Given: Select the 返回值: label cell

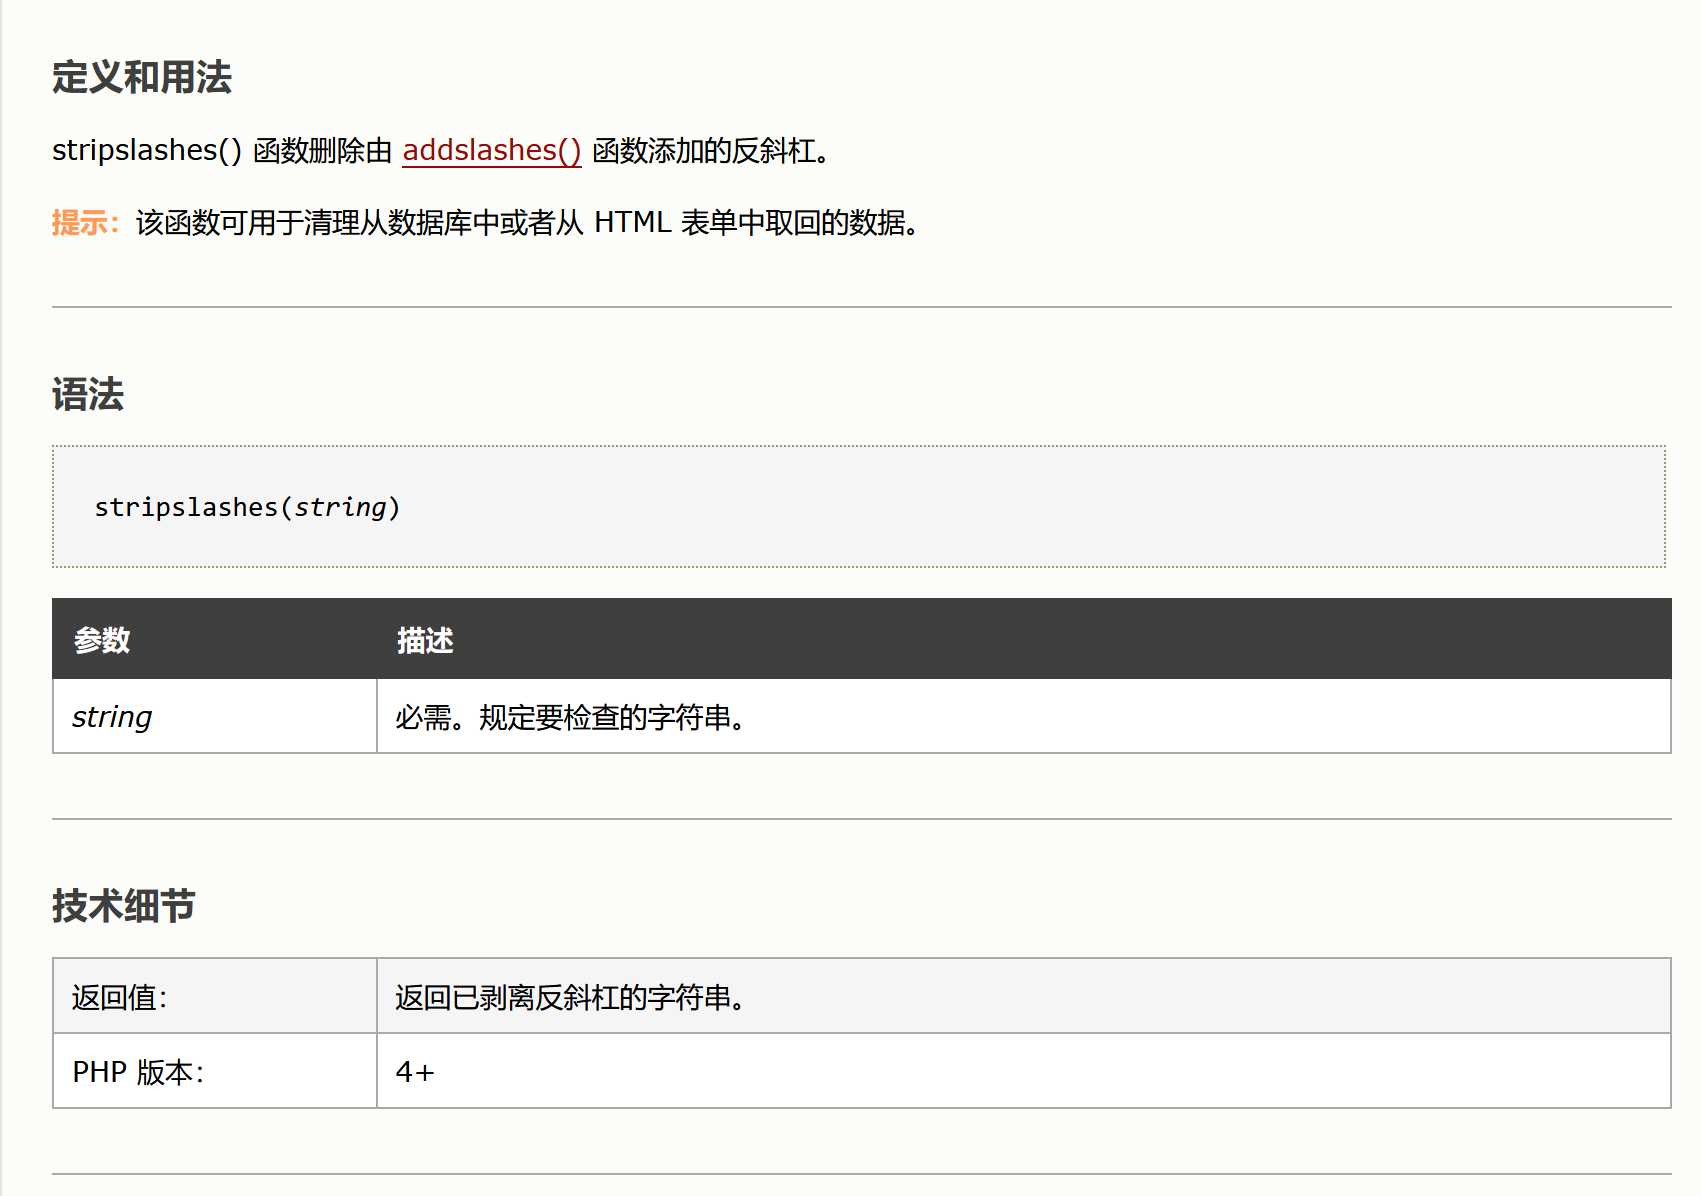Looking at the screenshot, I should 215,996.
